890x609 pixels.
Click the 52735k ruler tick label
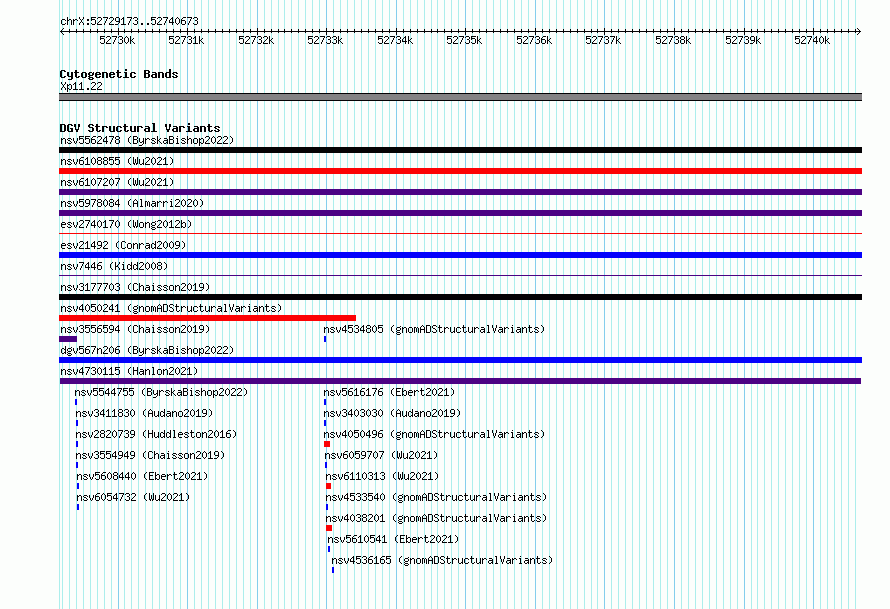(464, 40)
